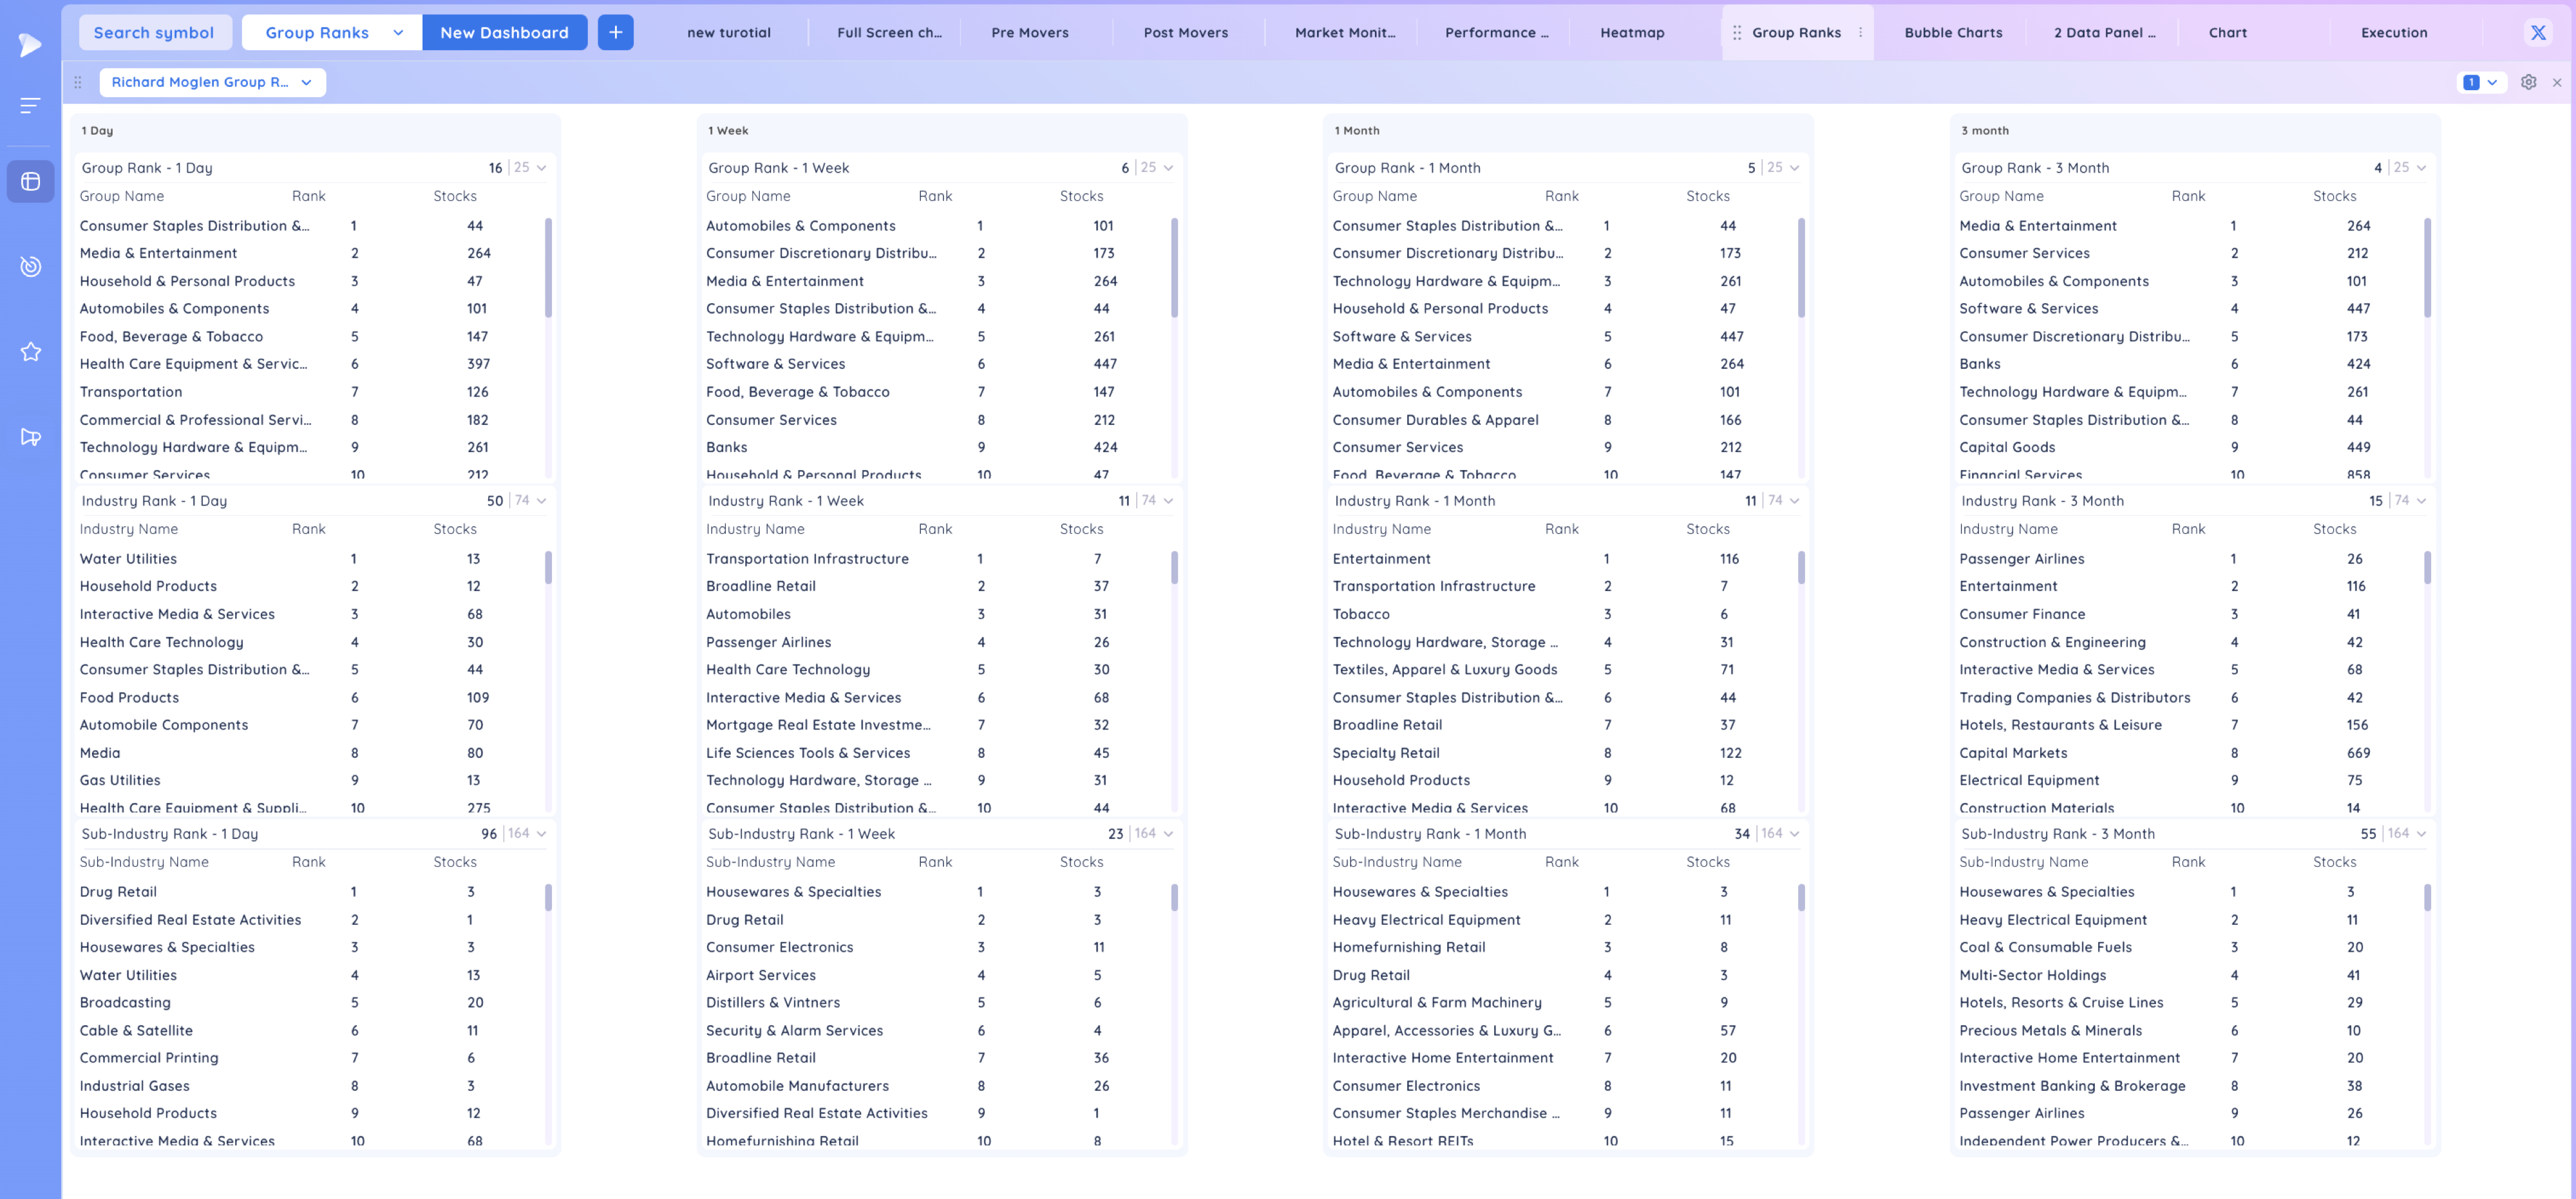Expand the Sub-Industry Rank - 3 Month chevron

(2421, 834)
